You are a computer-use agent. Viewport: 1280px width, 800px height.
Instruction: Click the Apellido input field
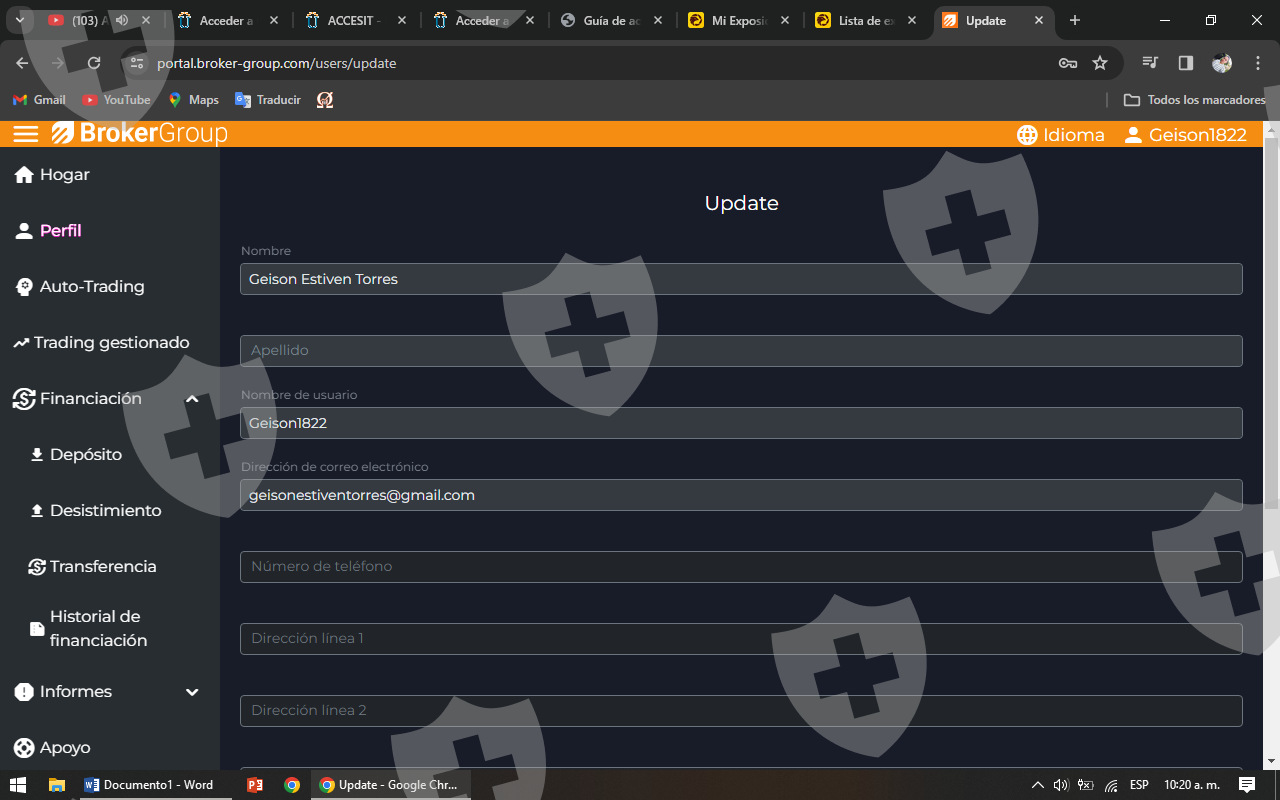click(740, 351)
